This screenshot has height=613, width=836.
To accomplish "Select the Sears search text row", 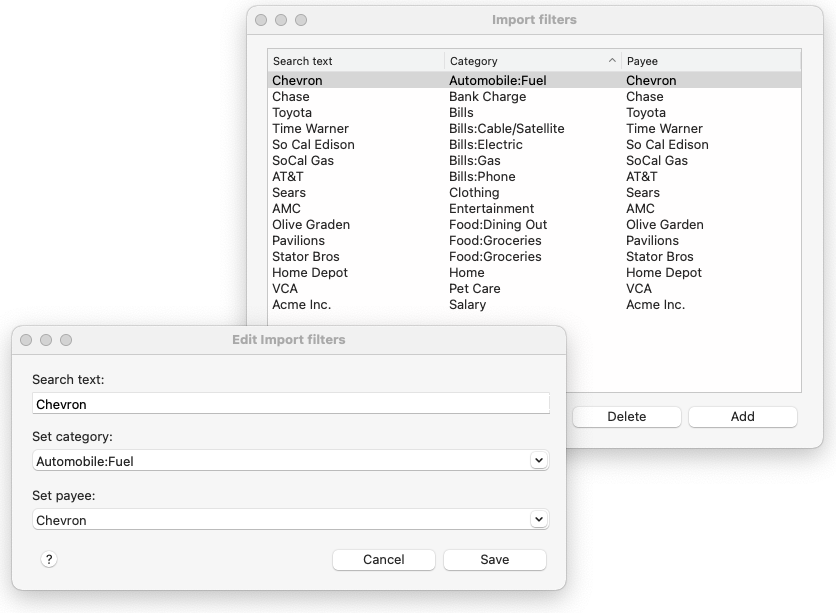I will click(x=288, y=192).
